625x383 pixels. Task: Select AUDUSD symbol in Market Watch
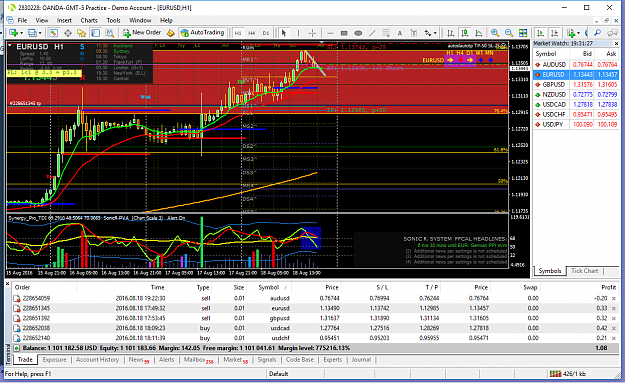pos(554,65)
